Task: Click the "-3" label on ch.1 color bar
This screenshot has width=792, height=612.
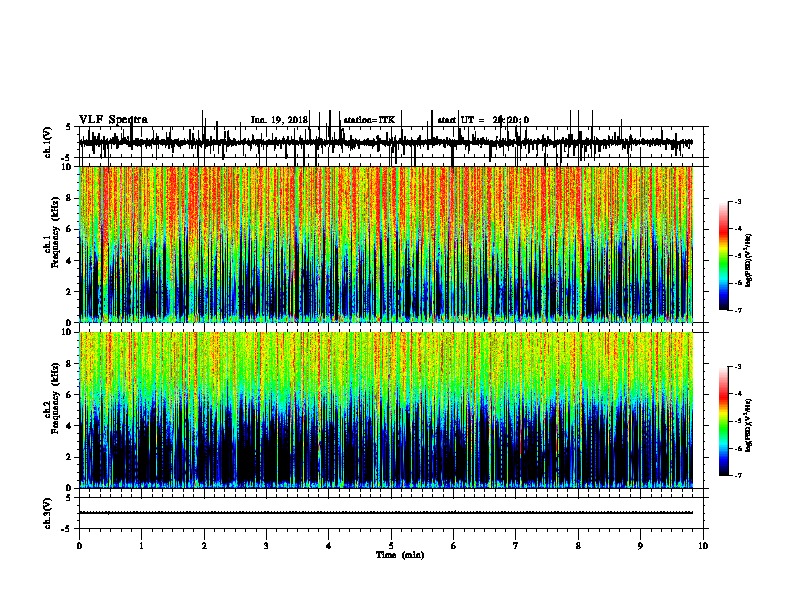Action: tap(738, 201)
